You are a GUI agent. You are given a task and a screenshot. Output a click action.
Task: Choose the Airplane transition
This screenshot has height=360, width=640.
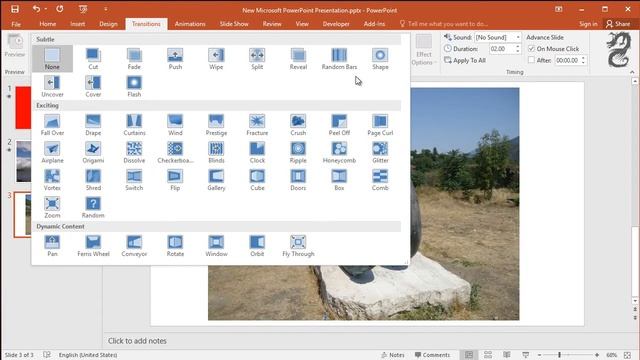click(52, 152)
